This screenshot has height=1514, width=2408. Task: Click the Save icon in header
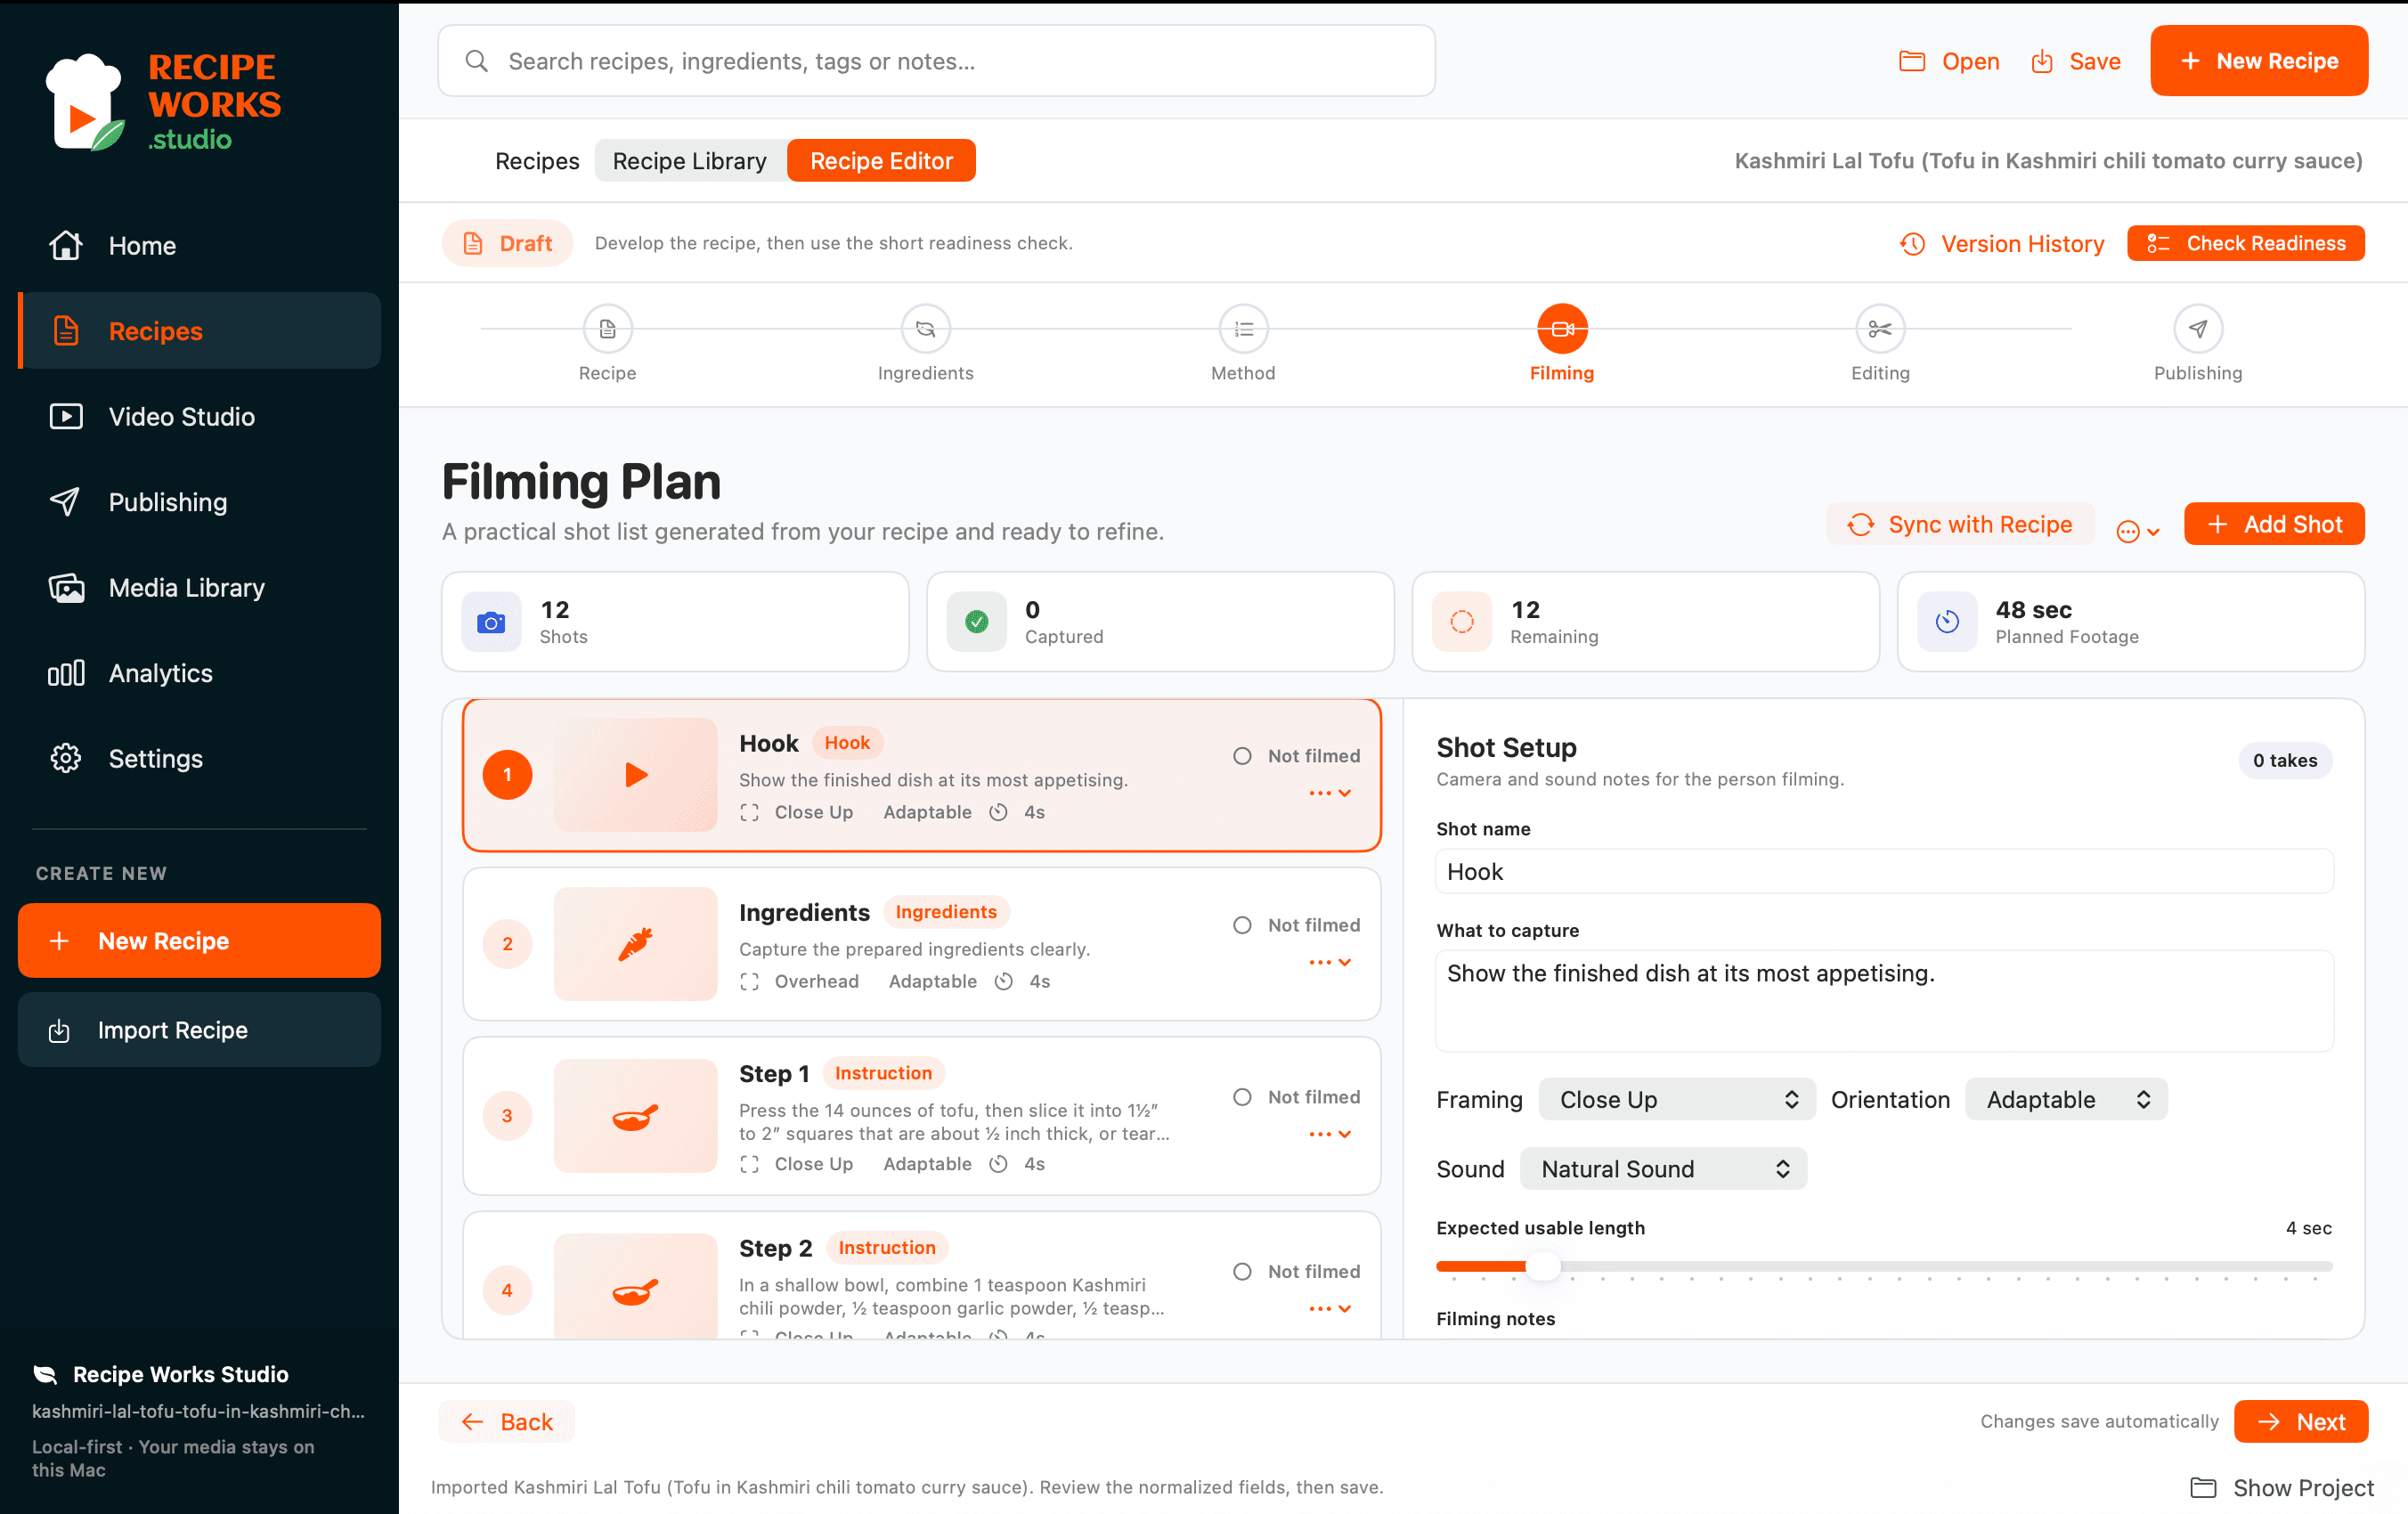tap(2041, 61)
